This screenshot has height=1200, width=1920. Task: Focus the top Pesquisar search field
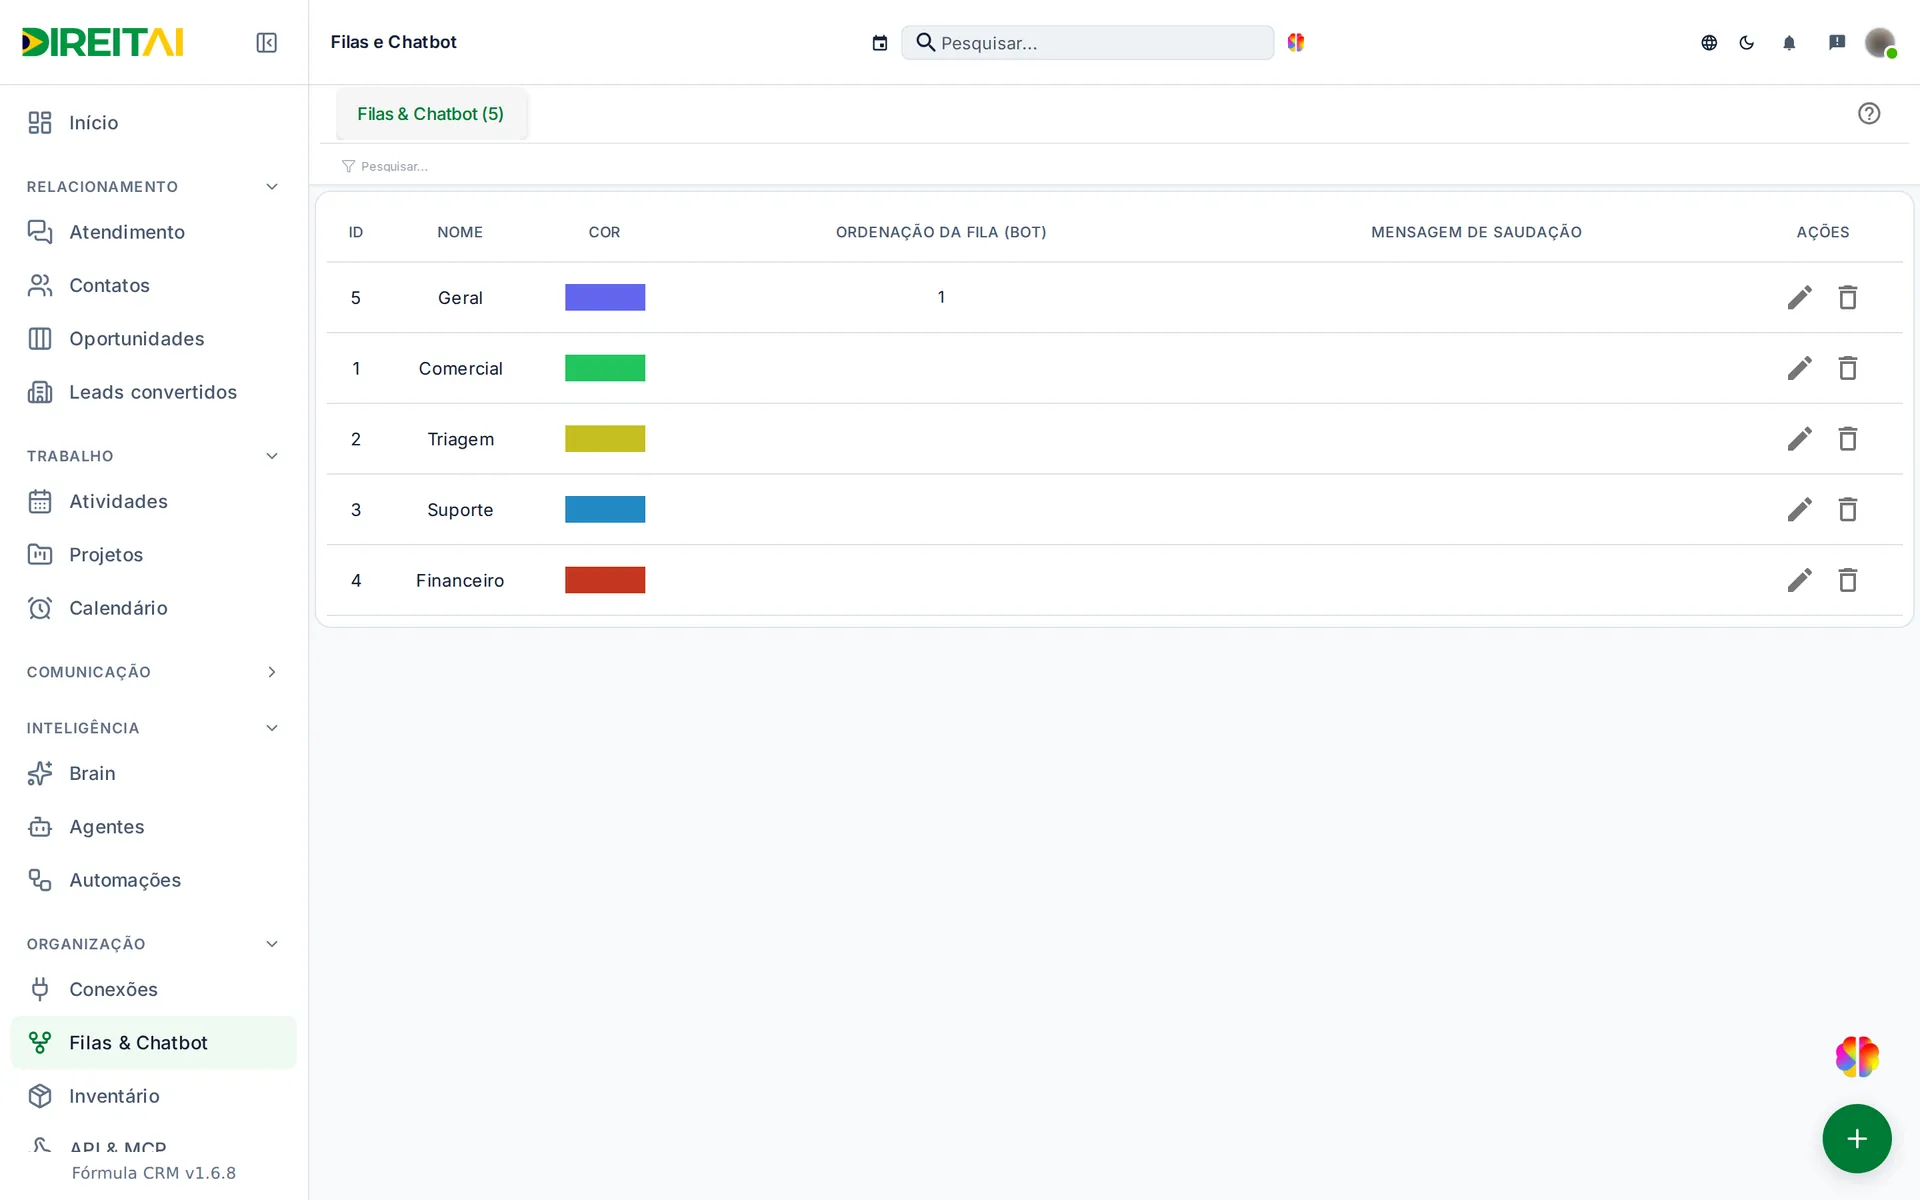[x=1087, y=42]
